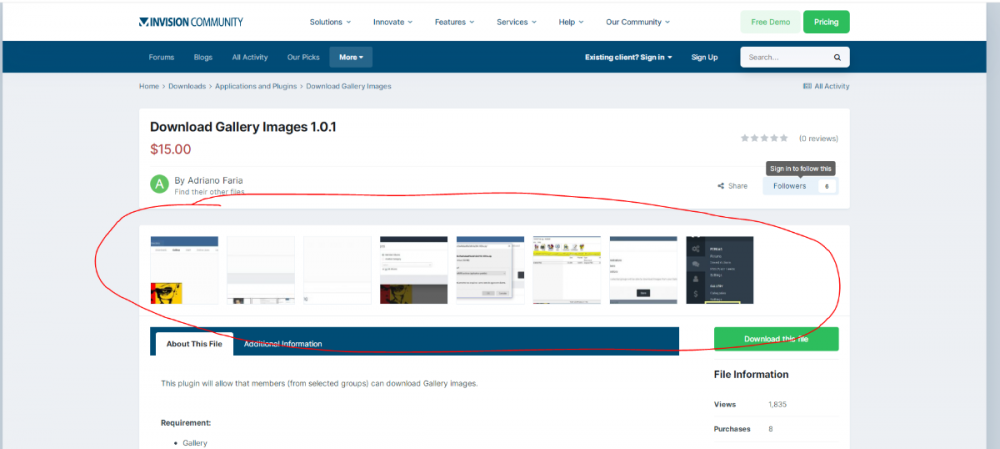Viewport: 1000px width, 449px height.
Task: Click the Free Demo button
Action: point(769,21)
